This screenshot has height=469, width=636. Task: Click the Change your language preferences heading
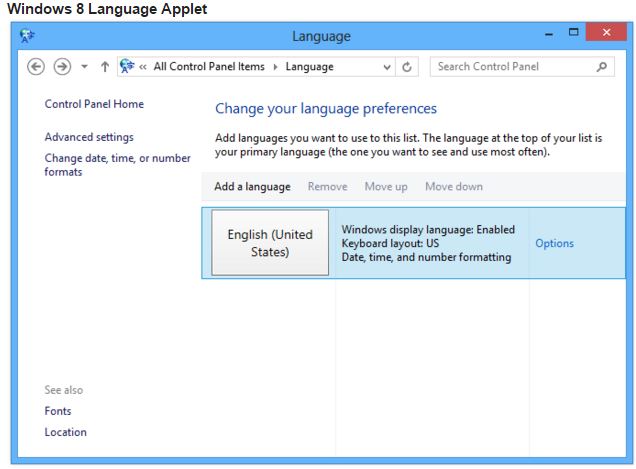326,109
